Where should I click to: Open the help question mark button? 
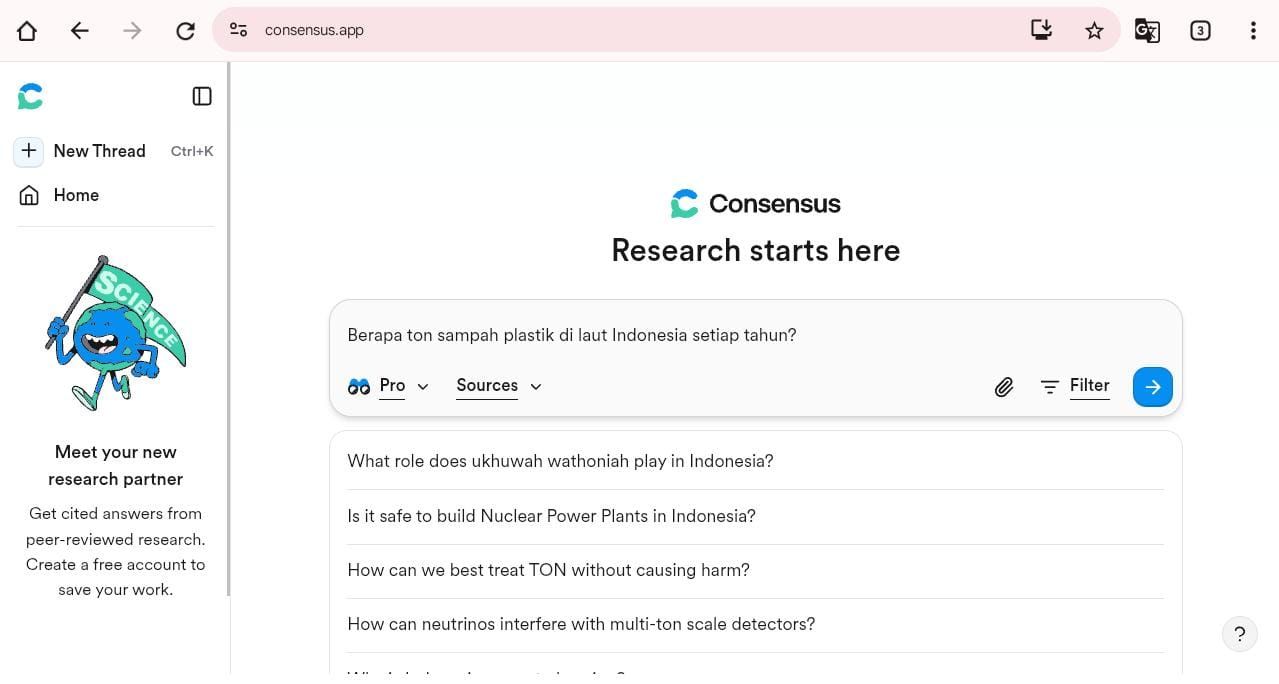pyautogui.click(x=1239, y=634)
